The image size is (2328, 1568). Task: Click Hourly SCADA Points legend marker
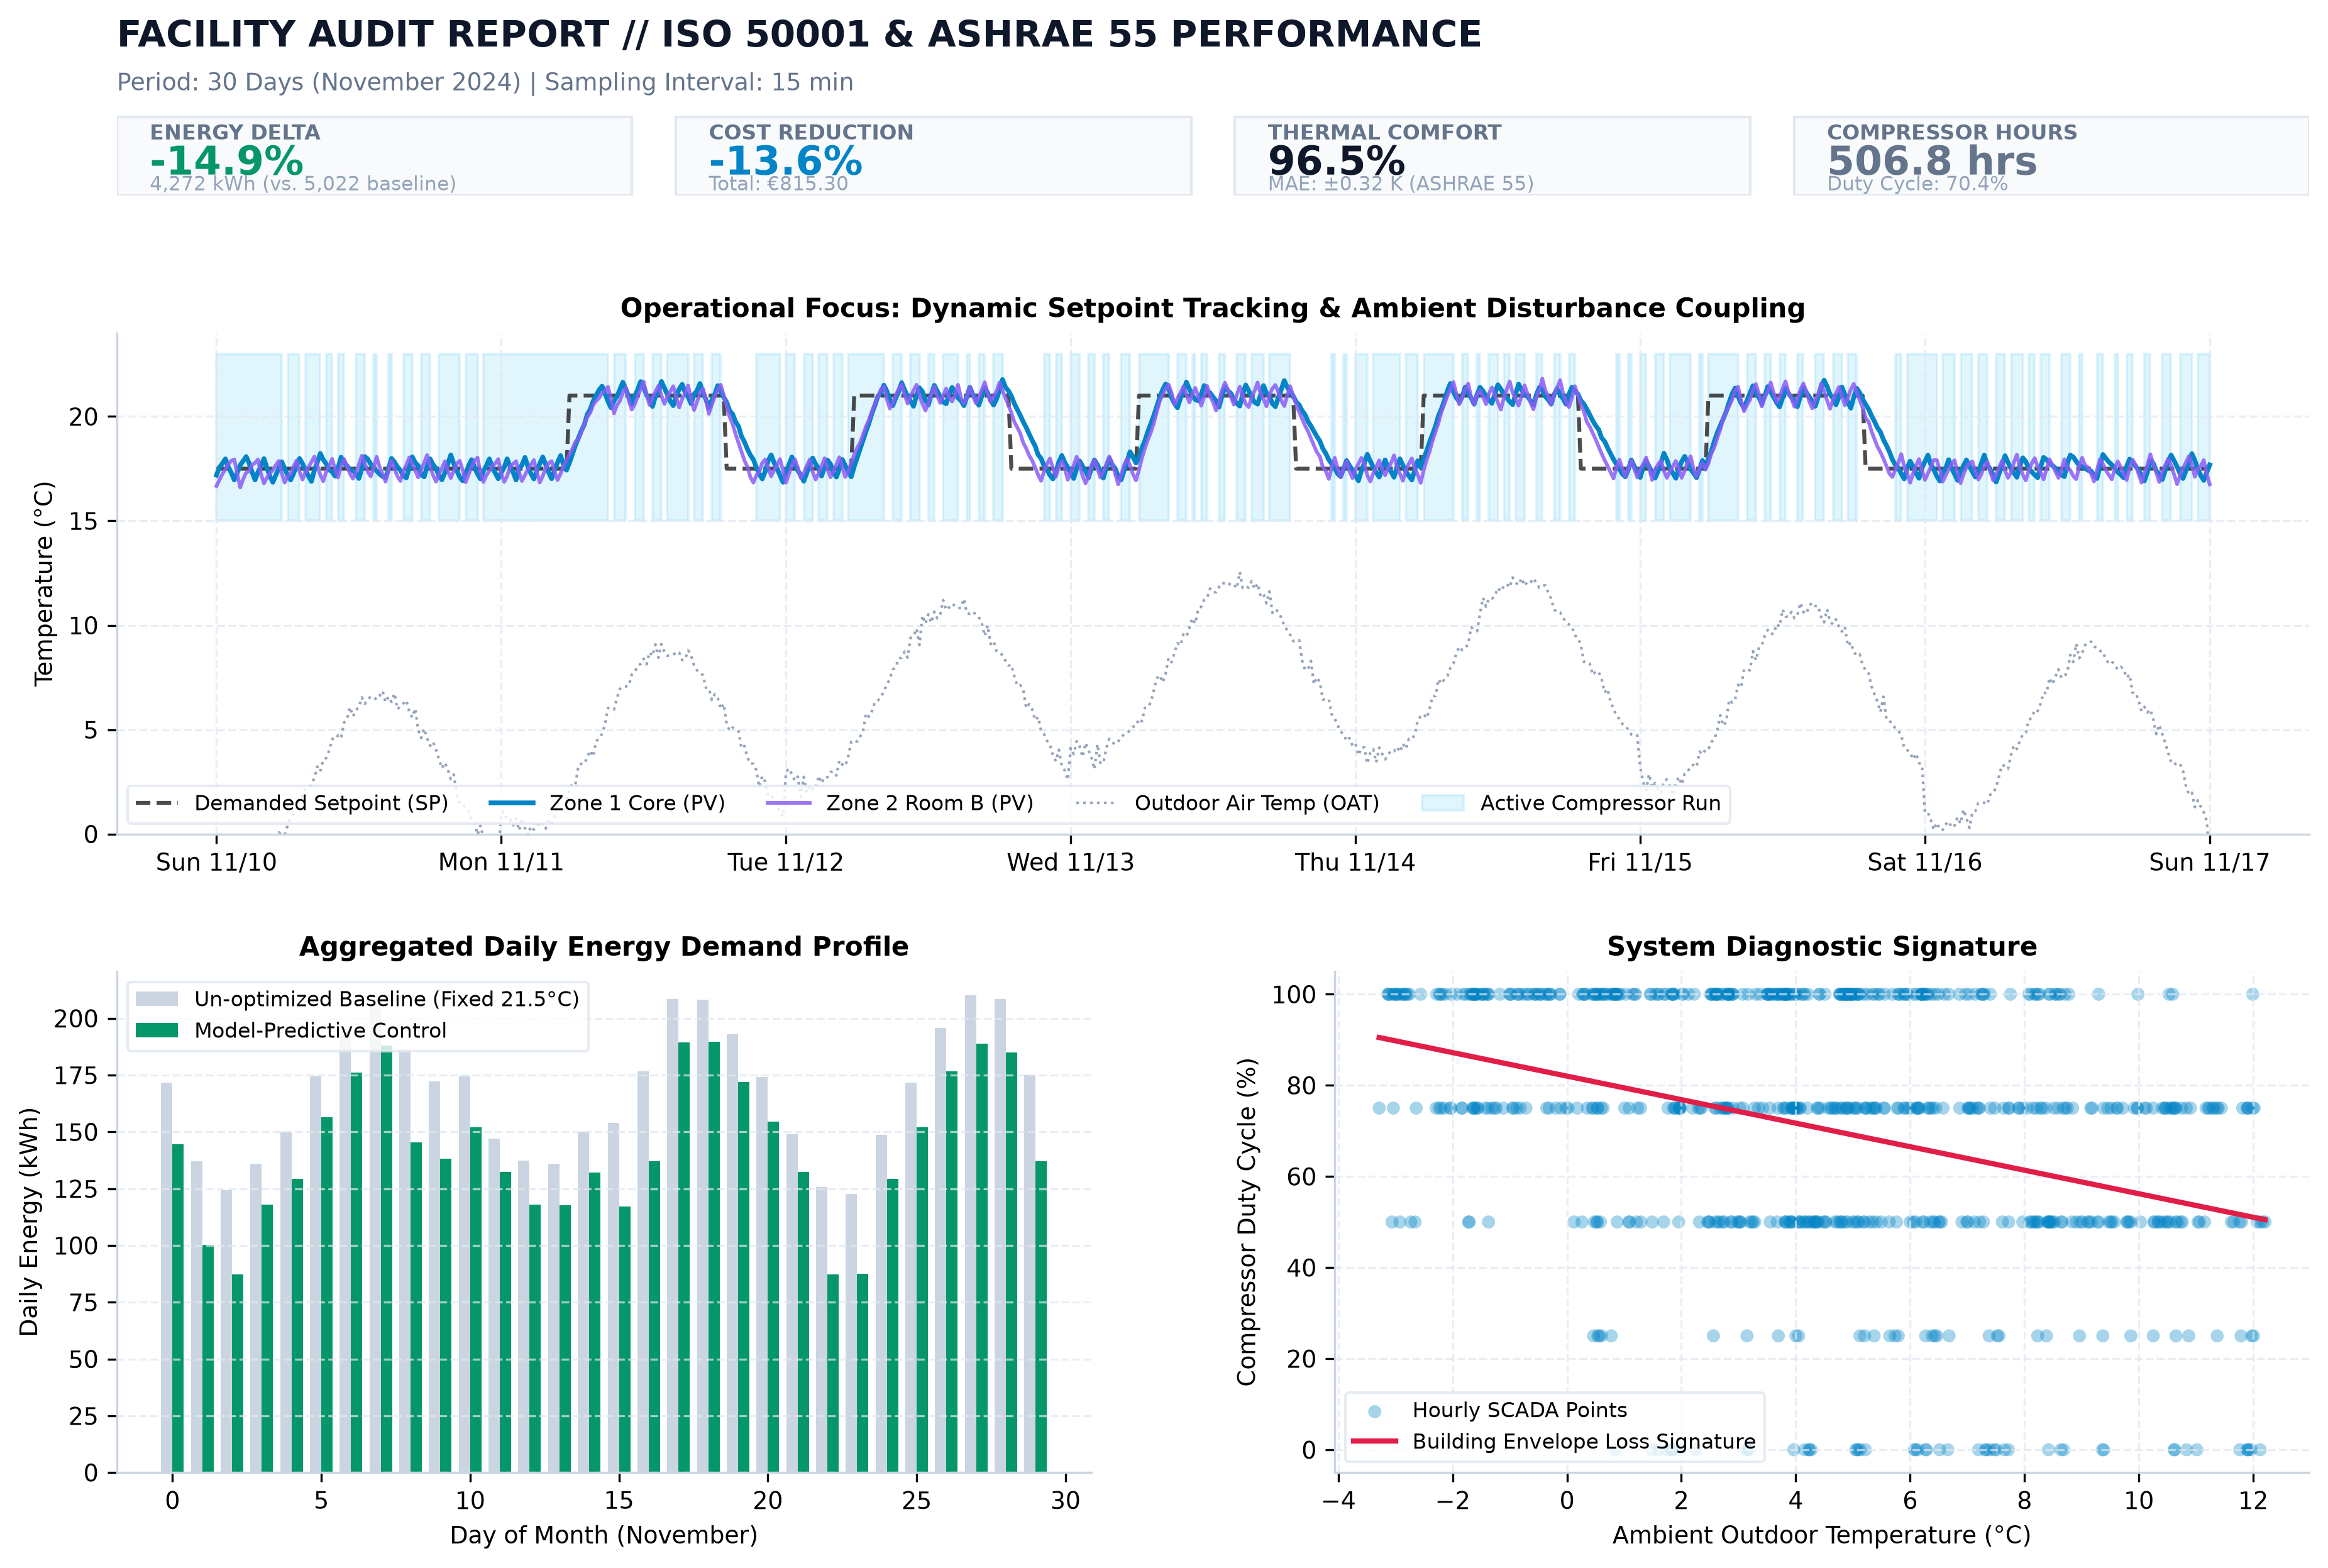point(1374,1411)
